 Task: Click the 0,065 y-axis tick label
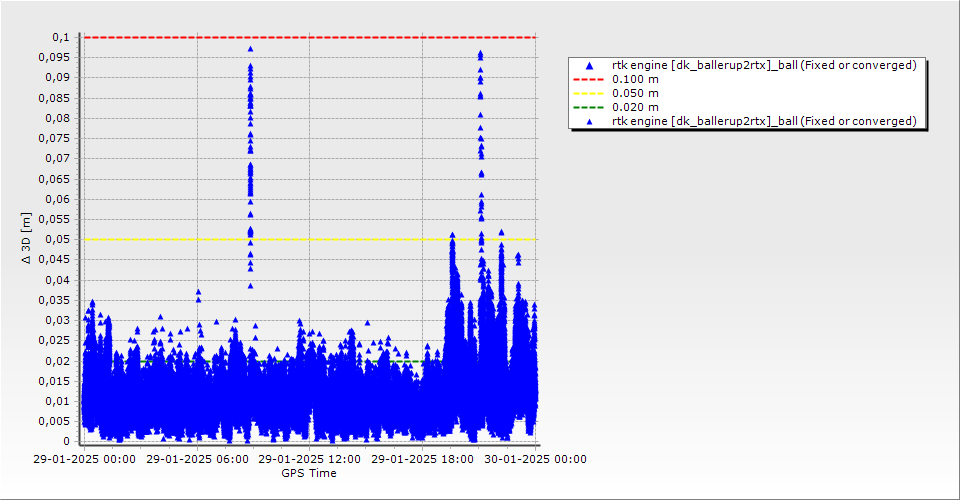[54, 179]
